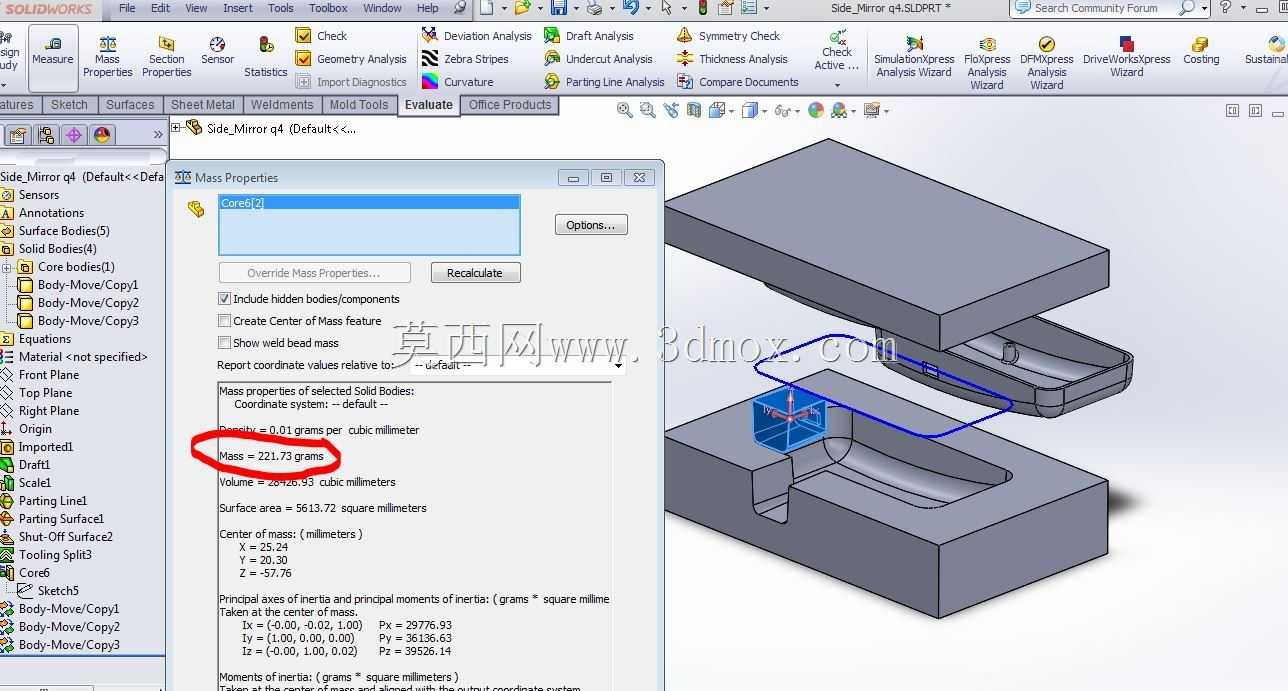
Task: Open DimXpertManager tab icon
Action: point(73,135)
